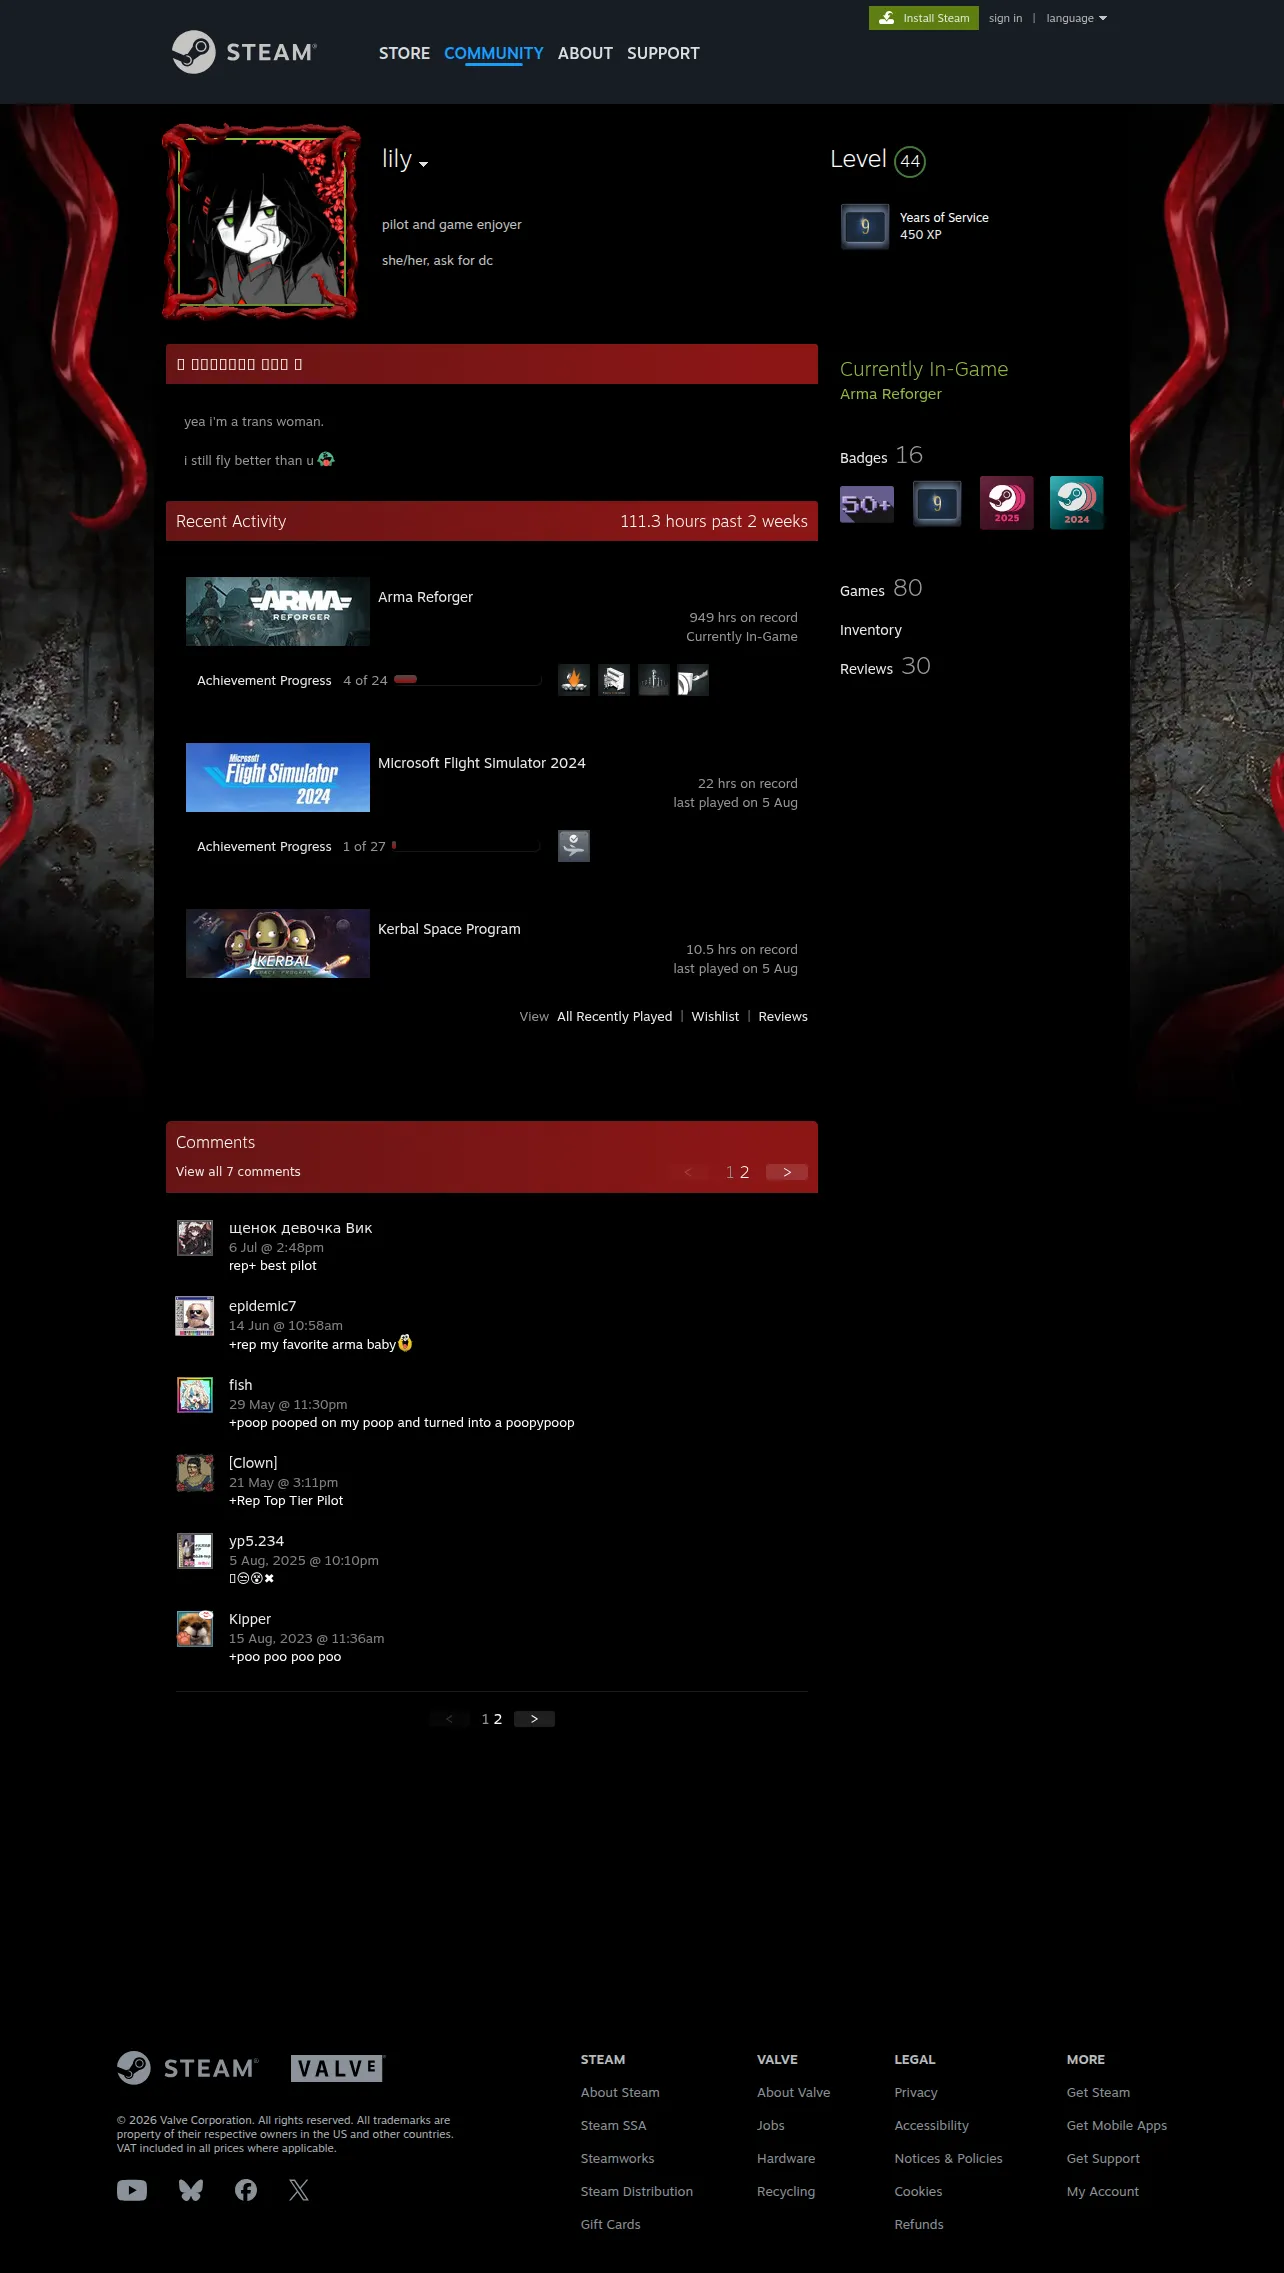Screen dimensions: 1284x2273
Task: Open the View all 7 comments link
Action: (x=238, y=1171)
